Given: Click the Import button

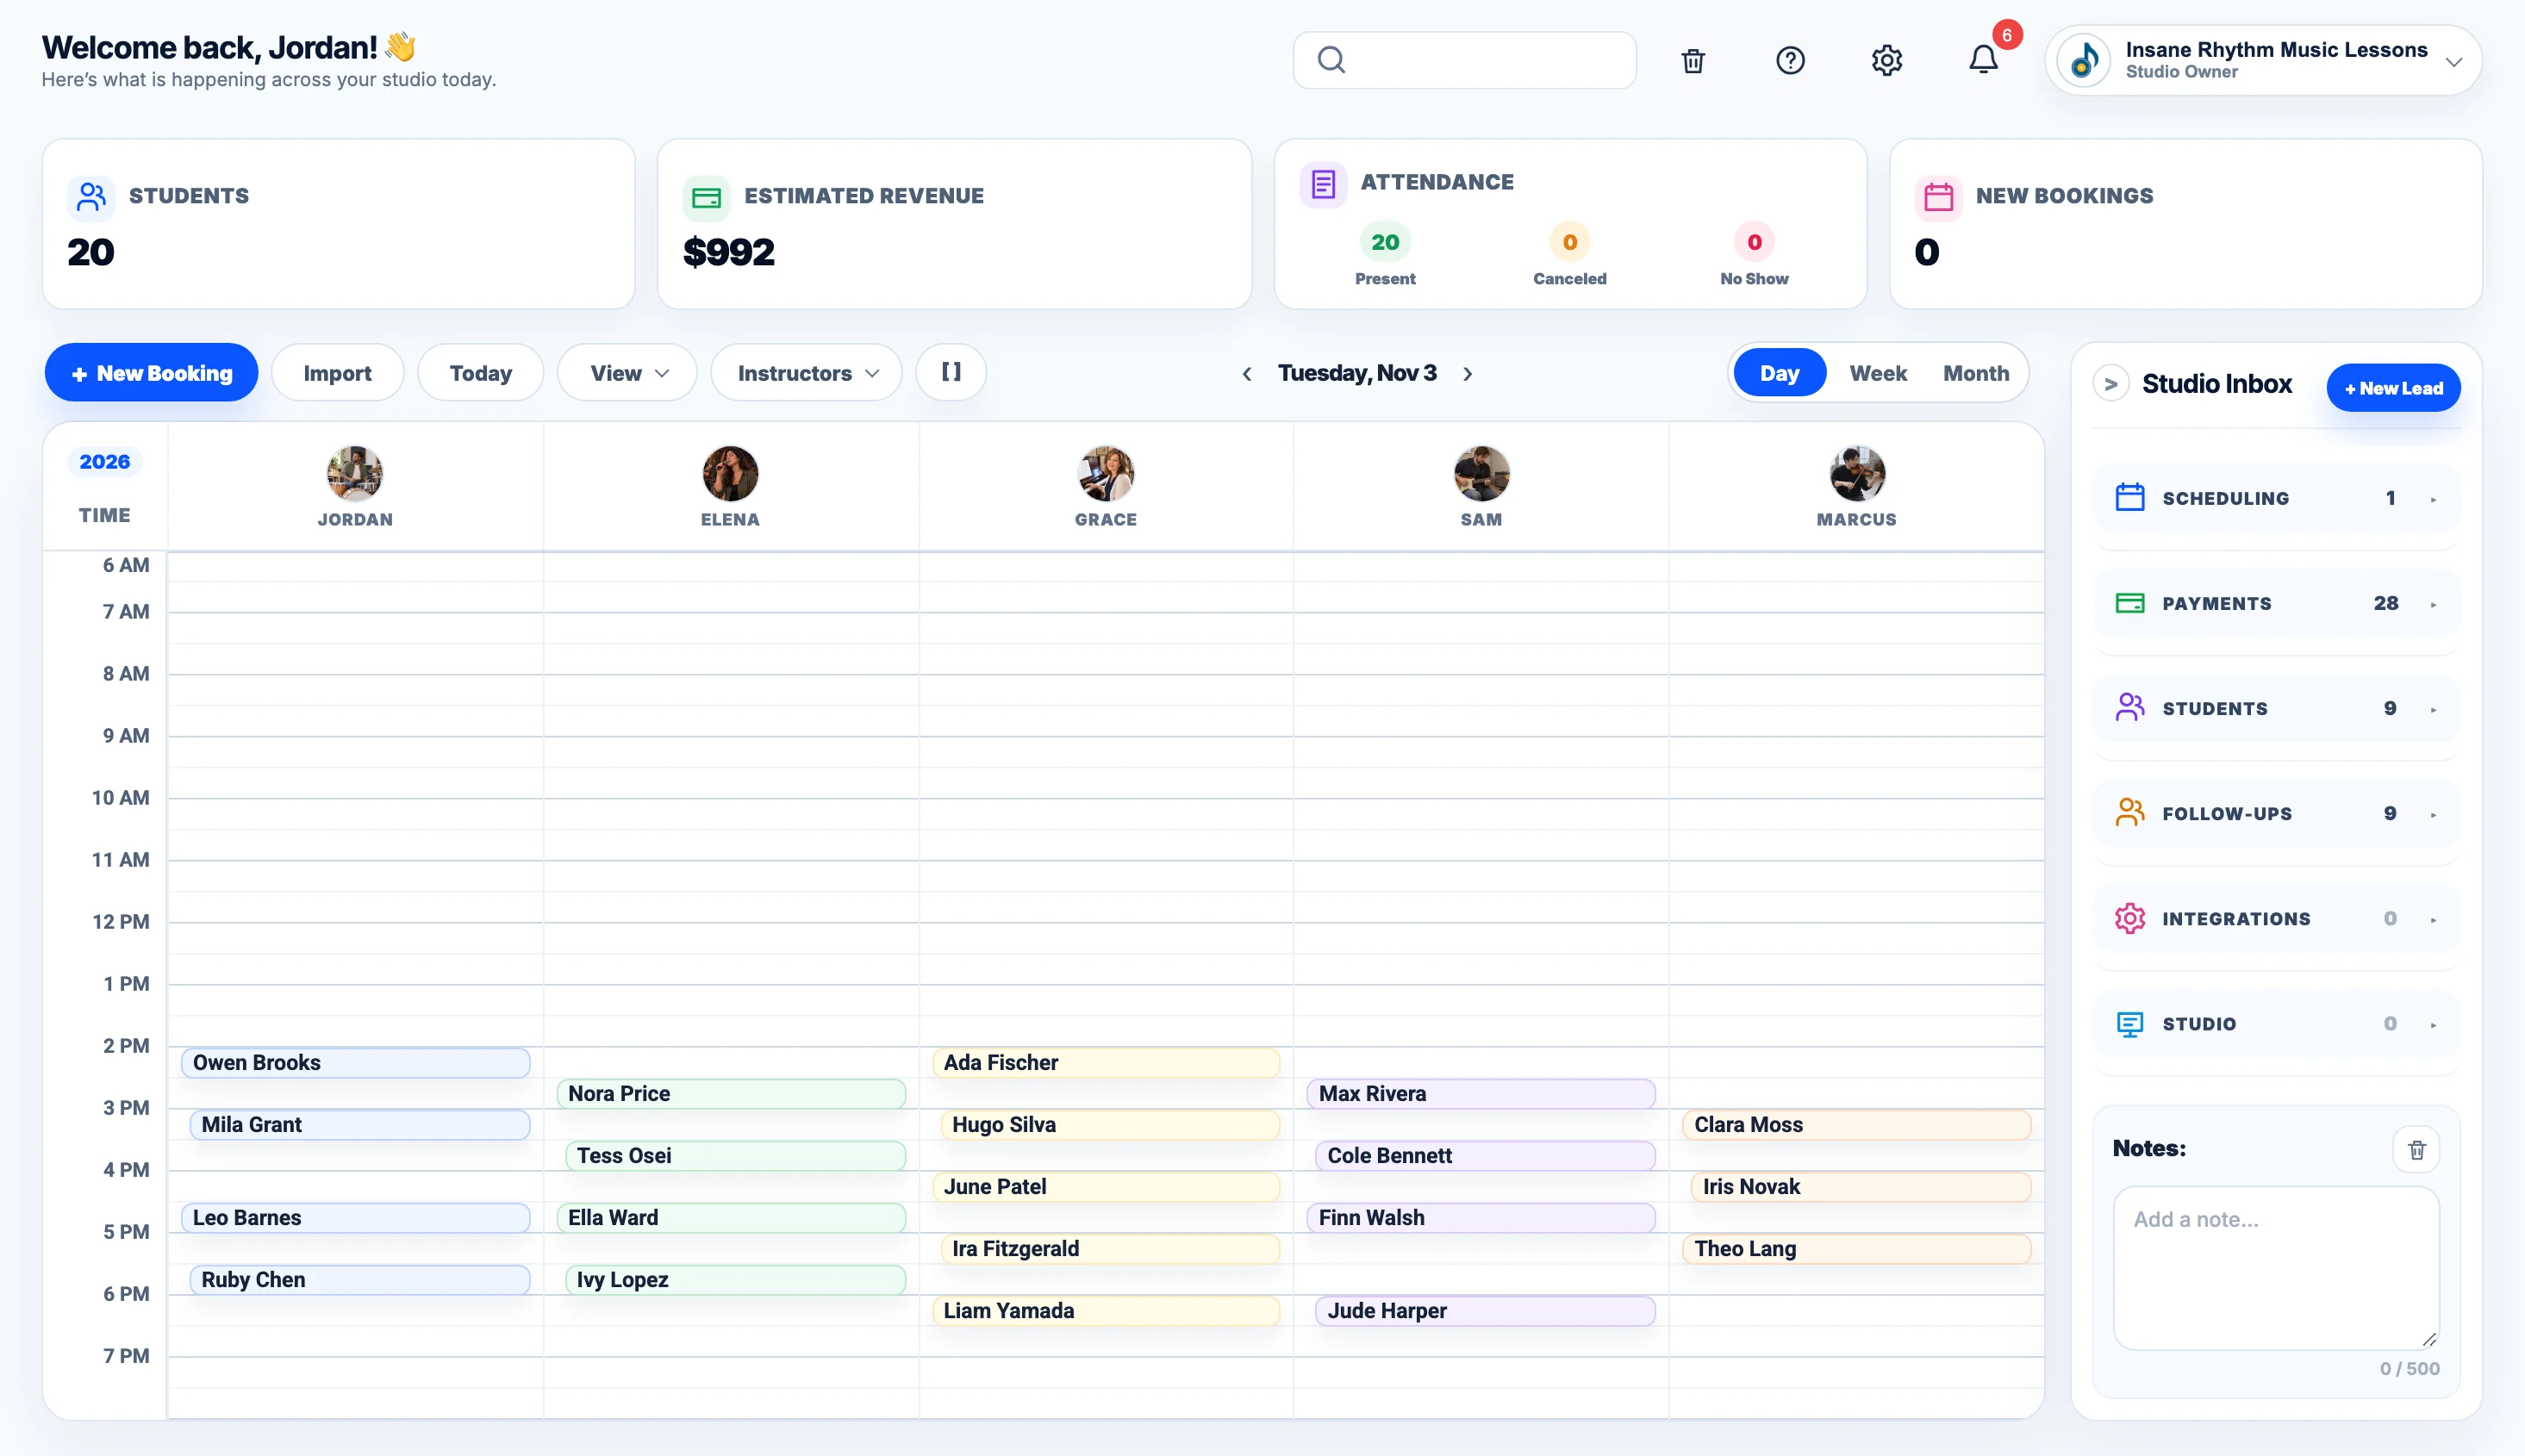Looking at the screenshot, I should (x=337, y=373).
